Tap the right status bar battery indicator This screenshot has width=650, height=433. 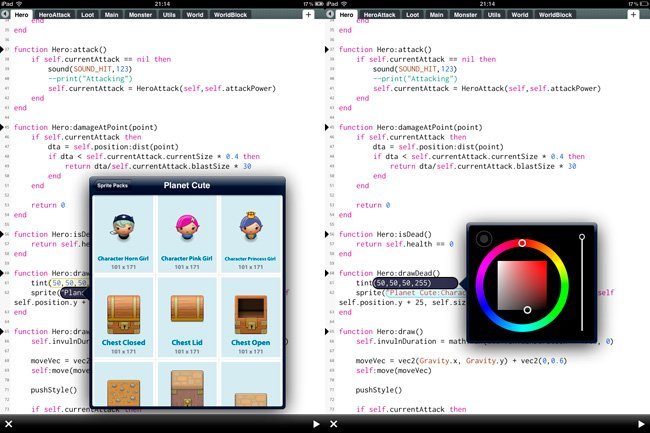click(x=643, y=4)
